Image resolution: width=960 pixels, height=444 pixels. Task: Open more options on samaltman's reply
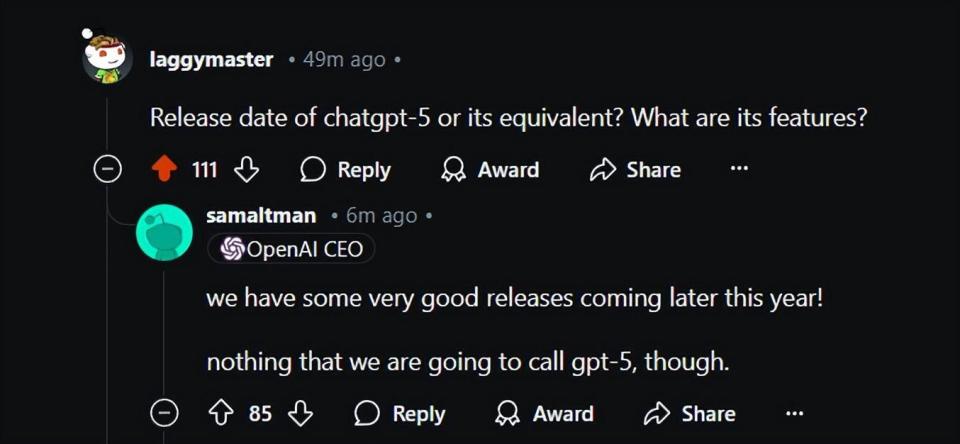(x=794, y=412)
